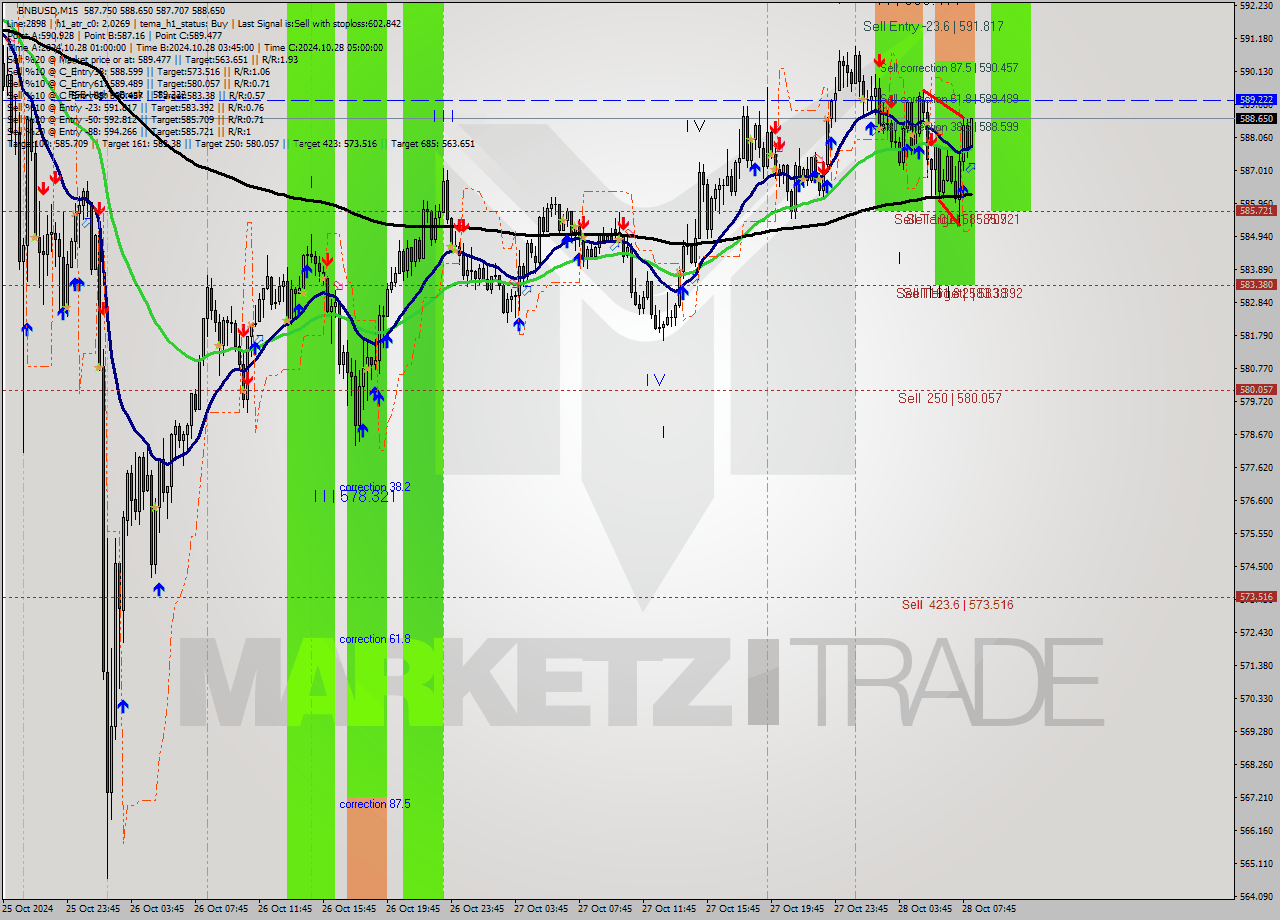Click 'Sell correction 38 | 588.599' label
The width and height of the screenshot is (1280, 920).
click(x=948, y=127)
